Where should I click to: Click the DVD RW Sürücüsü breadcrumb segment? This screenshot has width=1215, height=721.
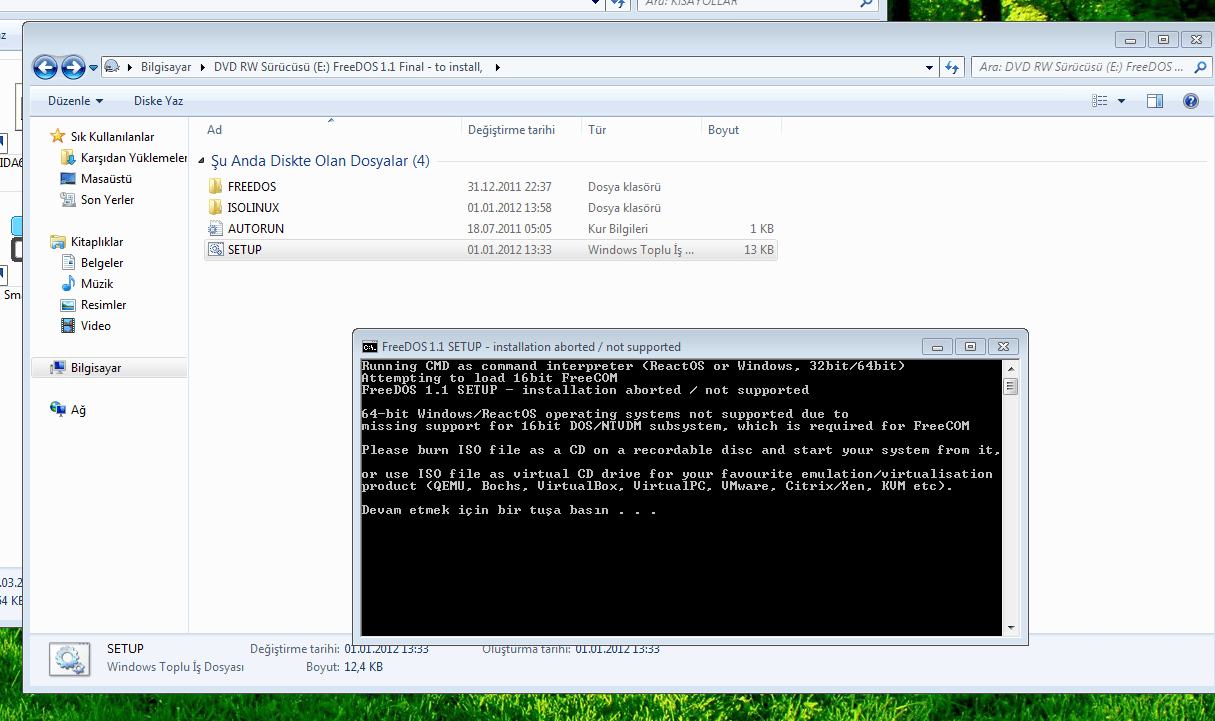(x=348, y=67)
